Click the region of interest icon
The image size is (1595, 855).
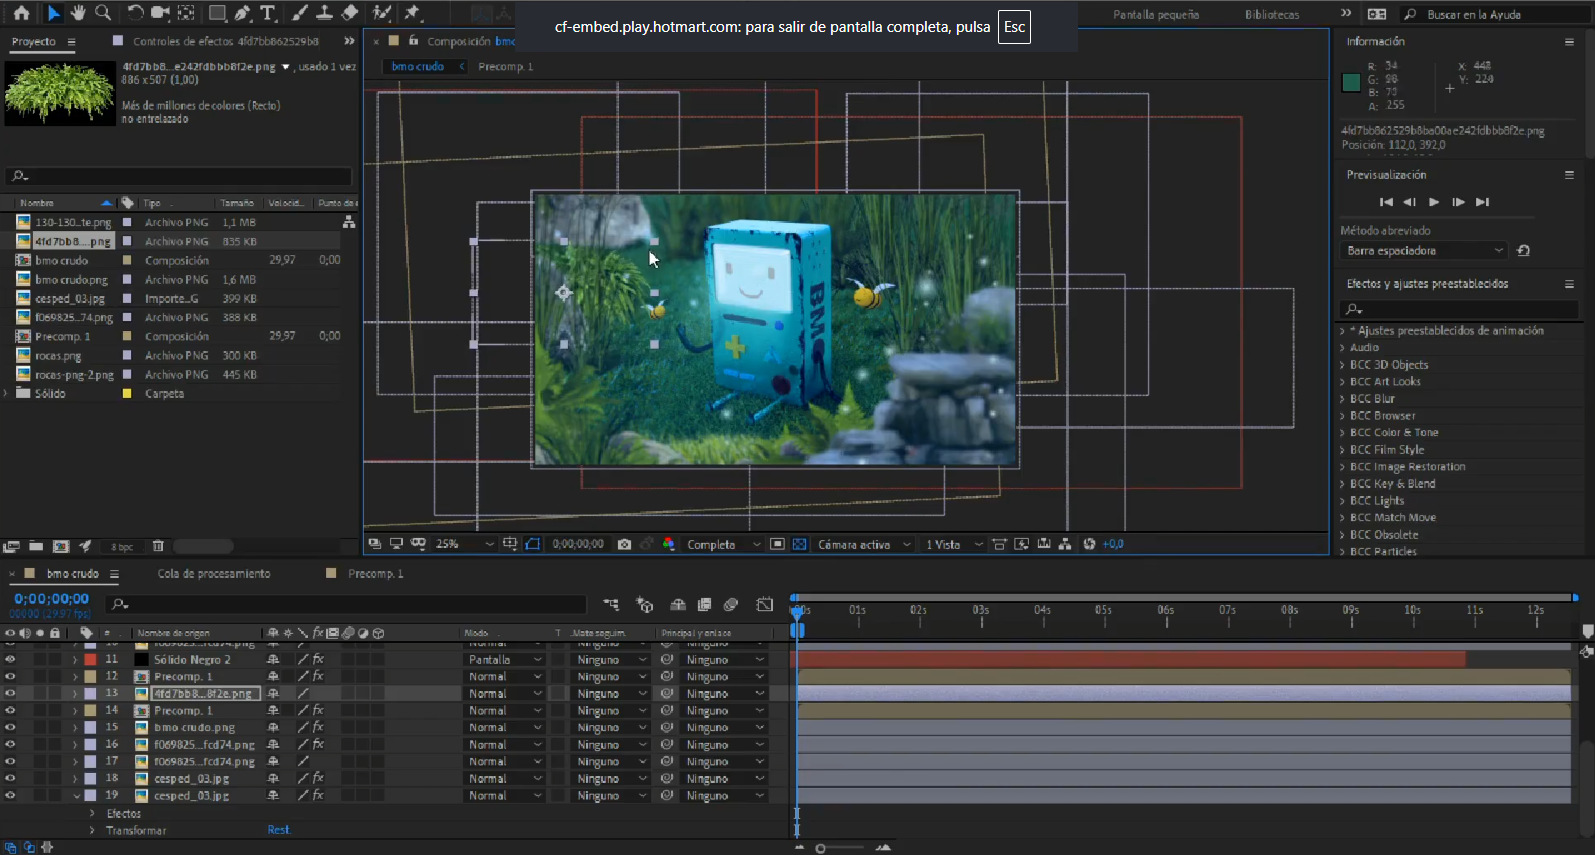click(x=778, y=544)
